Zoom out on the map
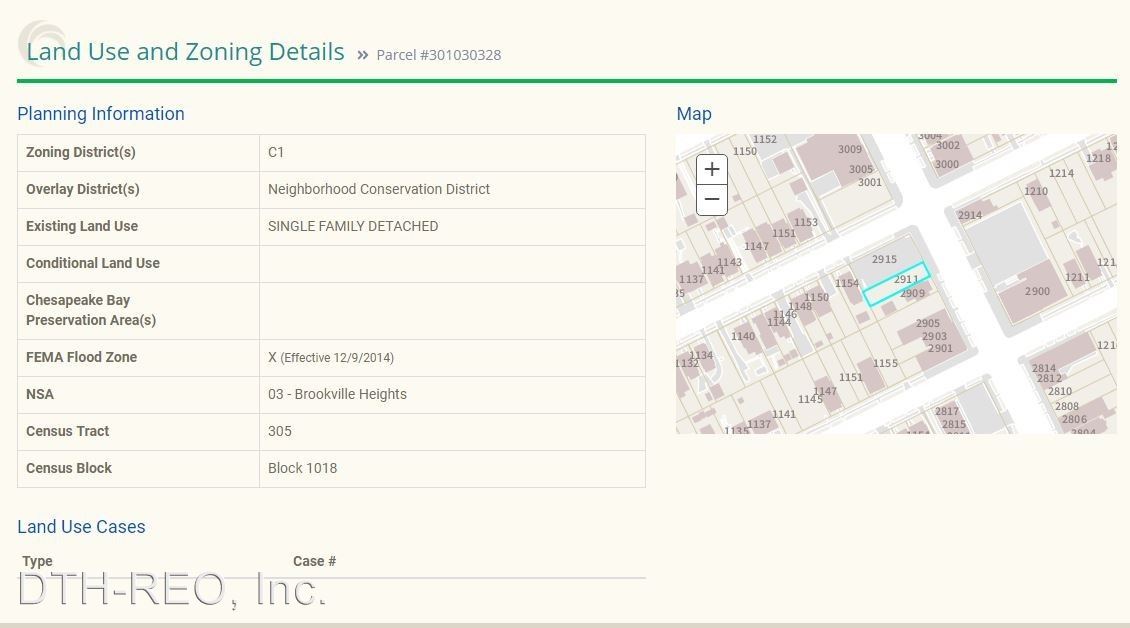The width and height of the screenshot is (1130, 628). (711, 199)
